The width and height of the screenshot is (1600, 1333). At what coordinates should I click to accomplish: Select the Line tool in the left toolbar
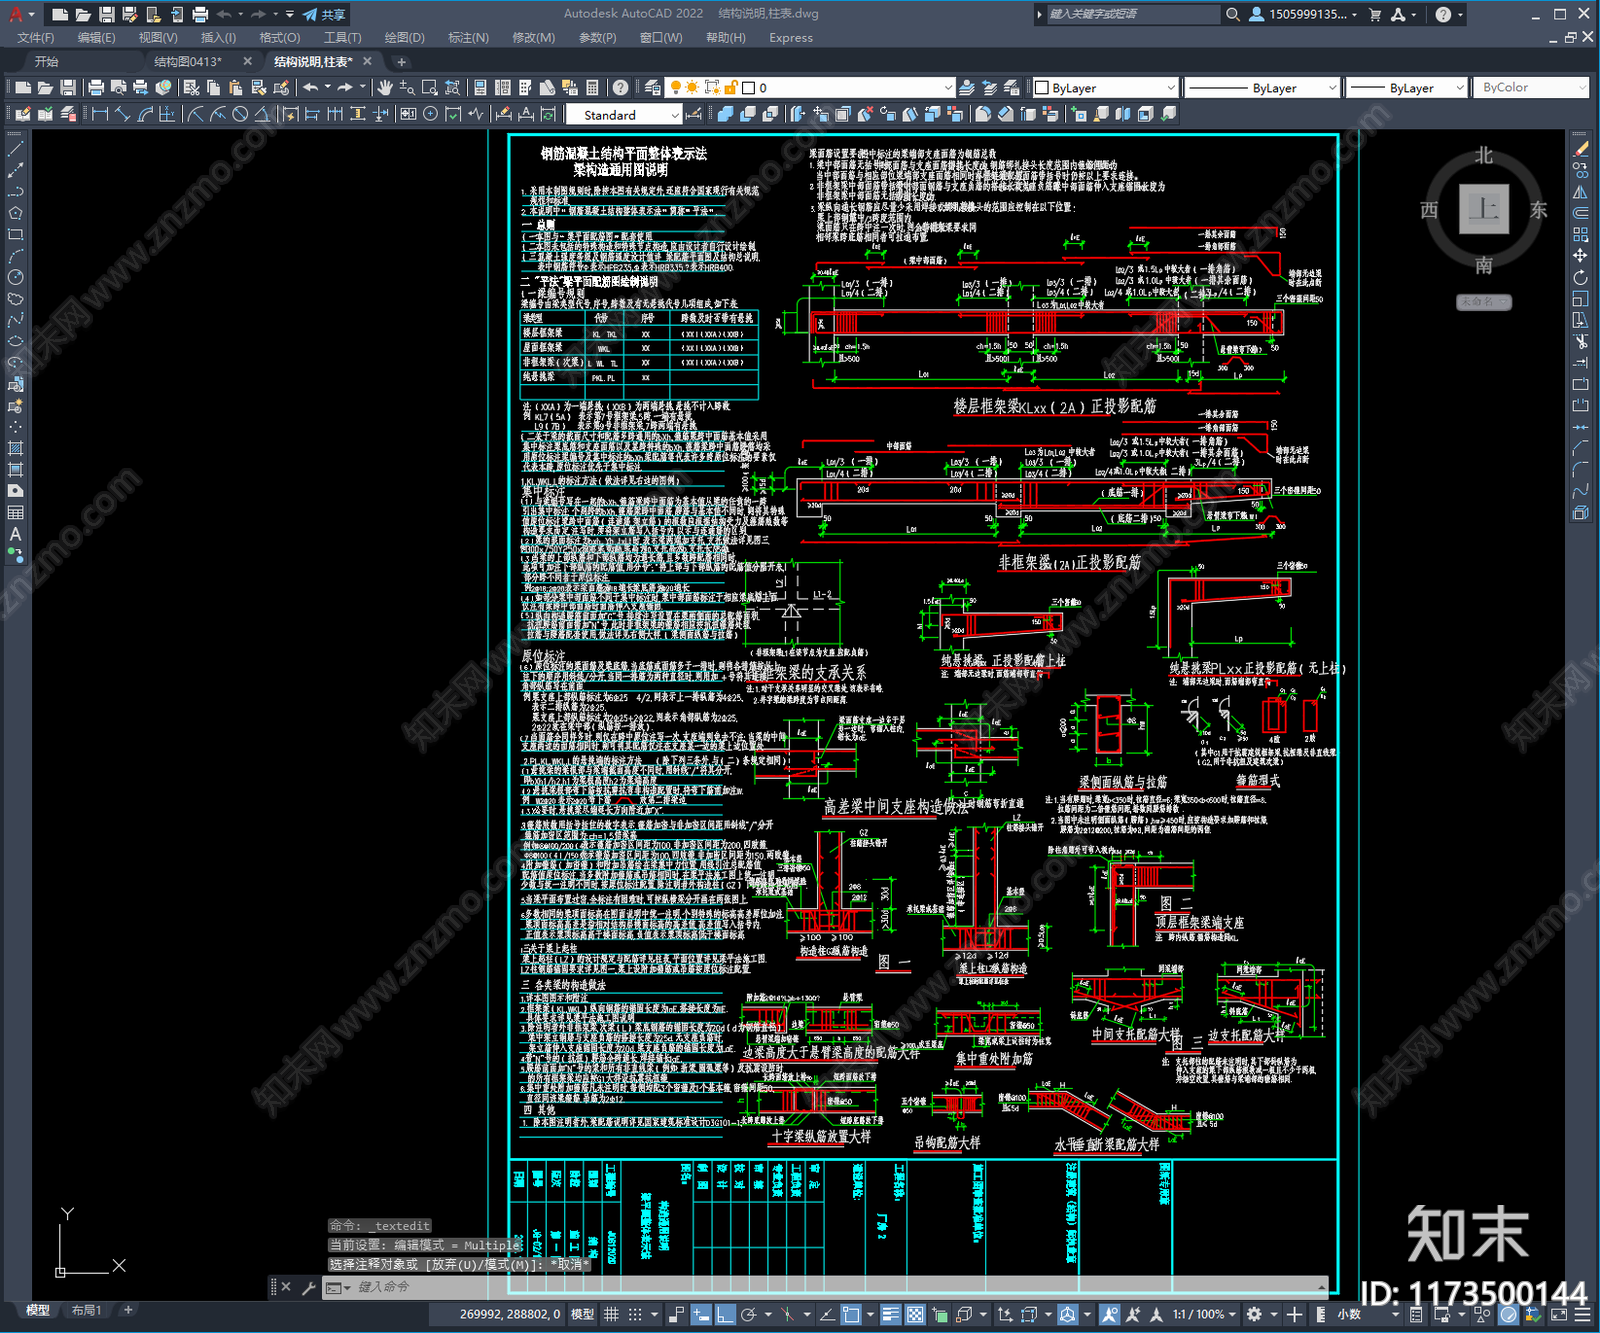(15, 148)
